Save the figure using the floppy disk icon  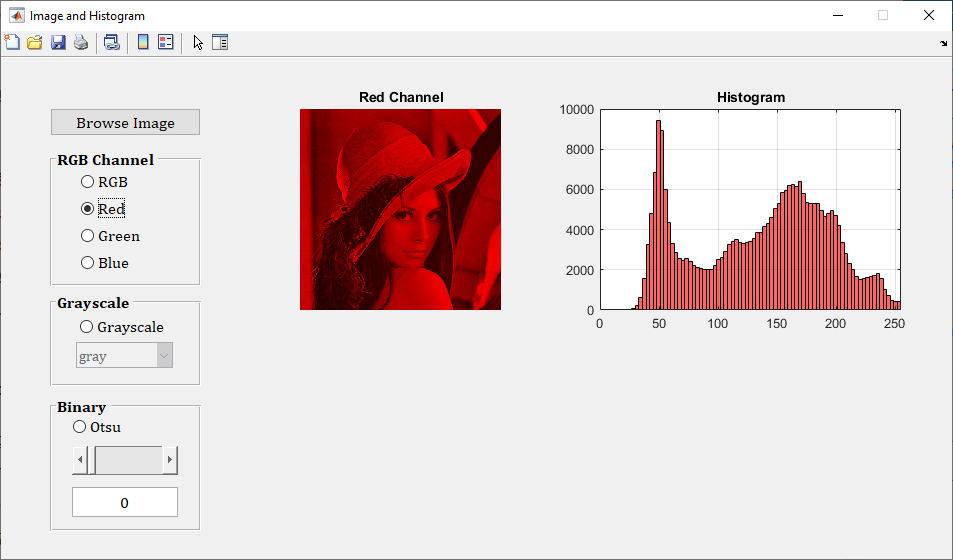[x=58, y=42]
